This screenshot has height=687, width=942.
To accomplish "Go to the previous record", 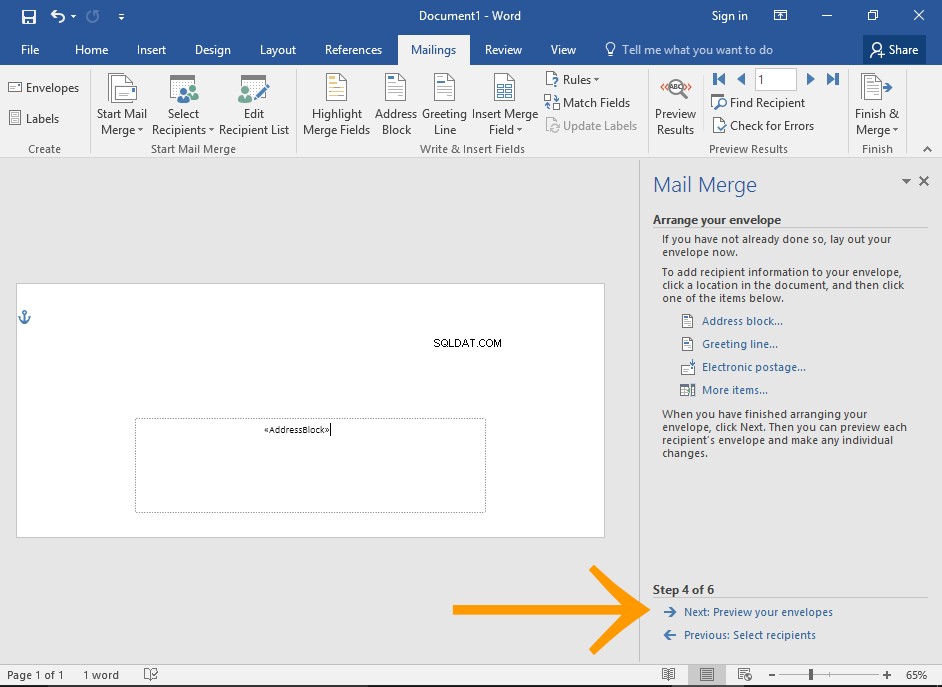I will [x=741, y=79].
